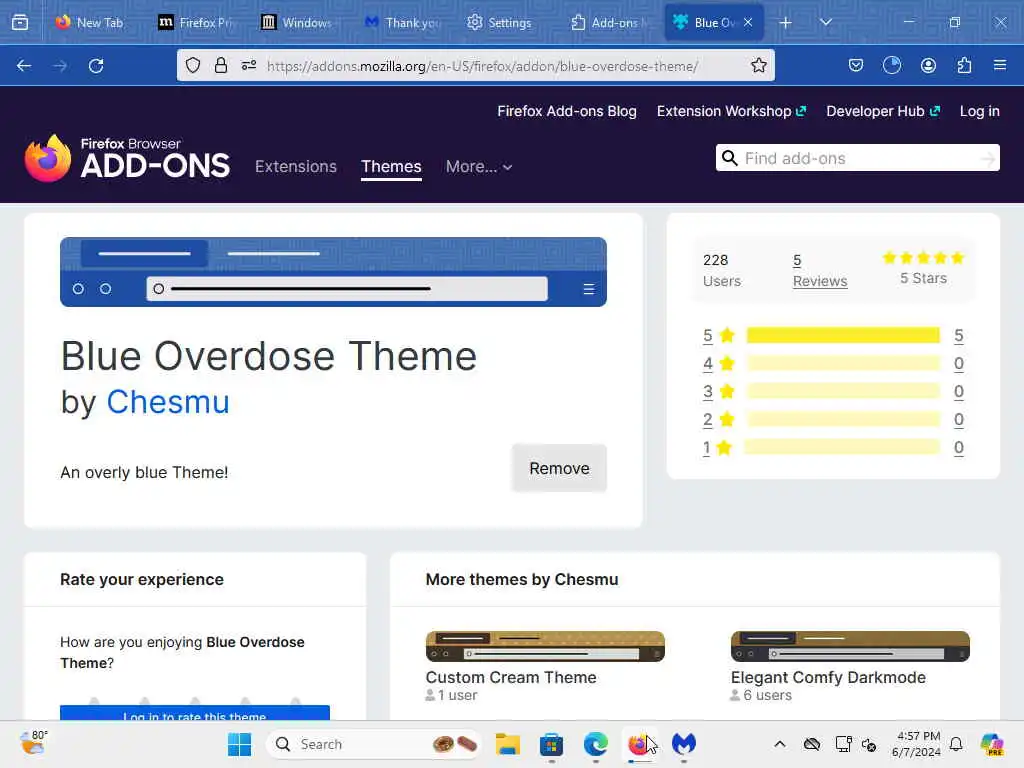1024x768 pixels.
Task: Open the Elegant Comfy Darkmode theme link
Action: pos(827,677)
